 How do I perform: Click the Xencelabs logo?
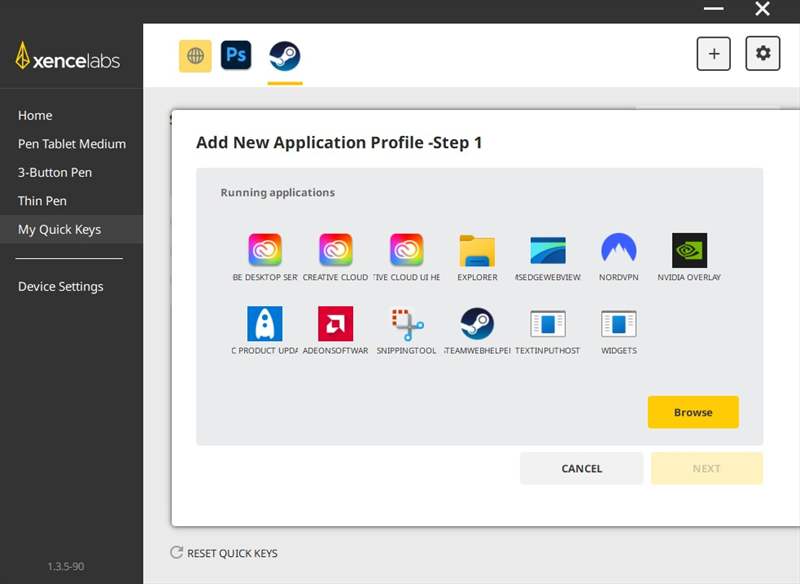coord(68,56)
